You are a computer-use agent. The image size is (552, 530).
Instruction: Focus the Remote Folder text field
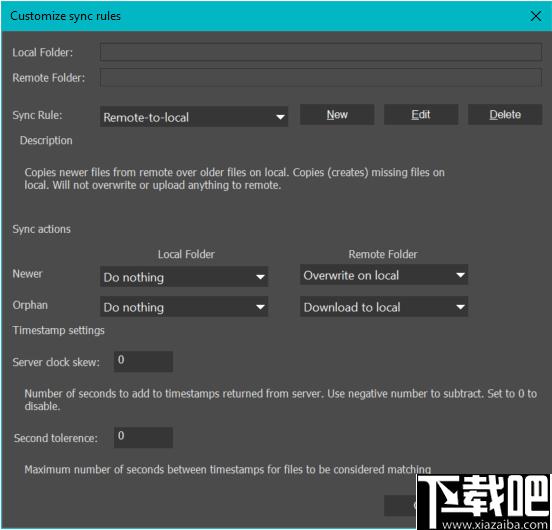(x=321, y=78)
